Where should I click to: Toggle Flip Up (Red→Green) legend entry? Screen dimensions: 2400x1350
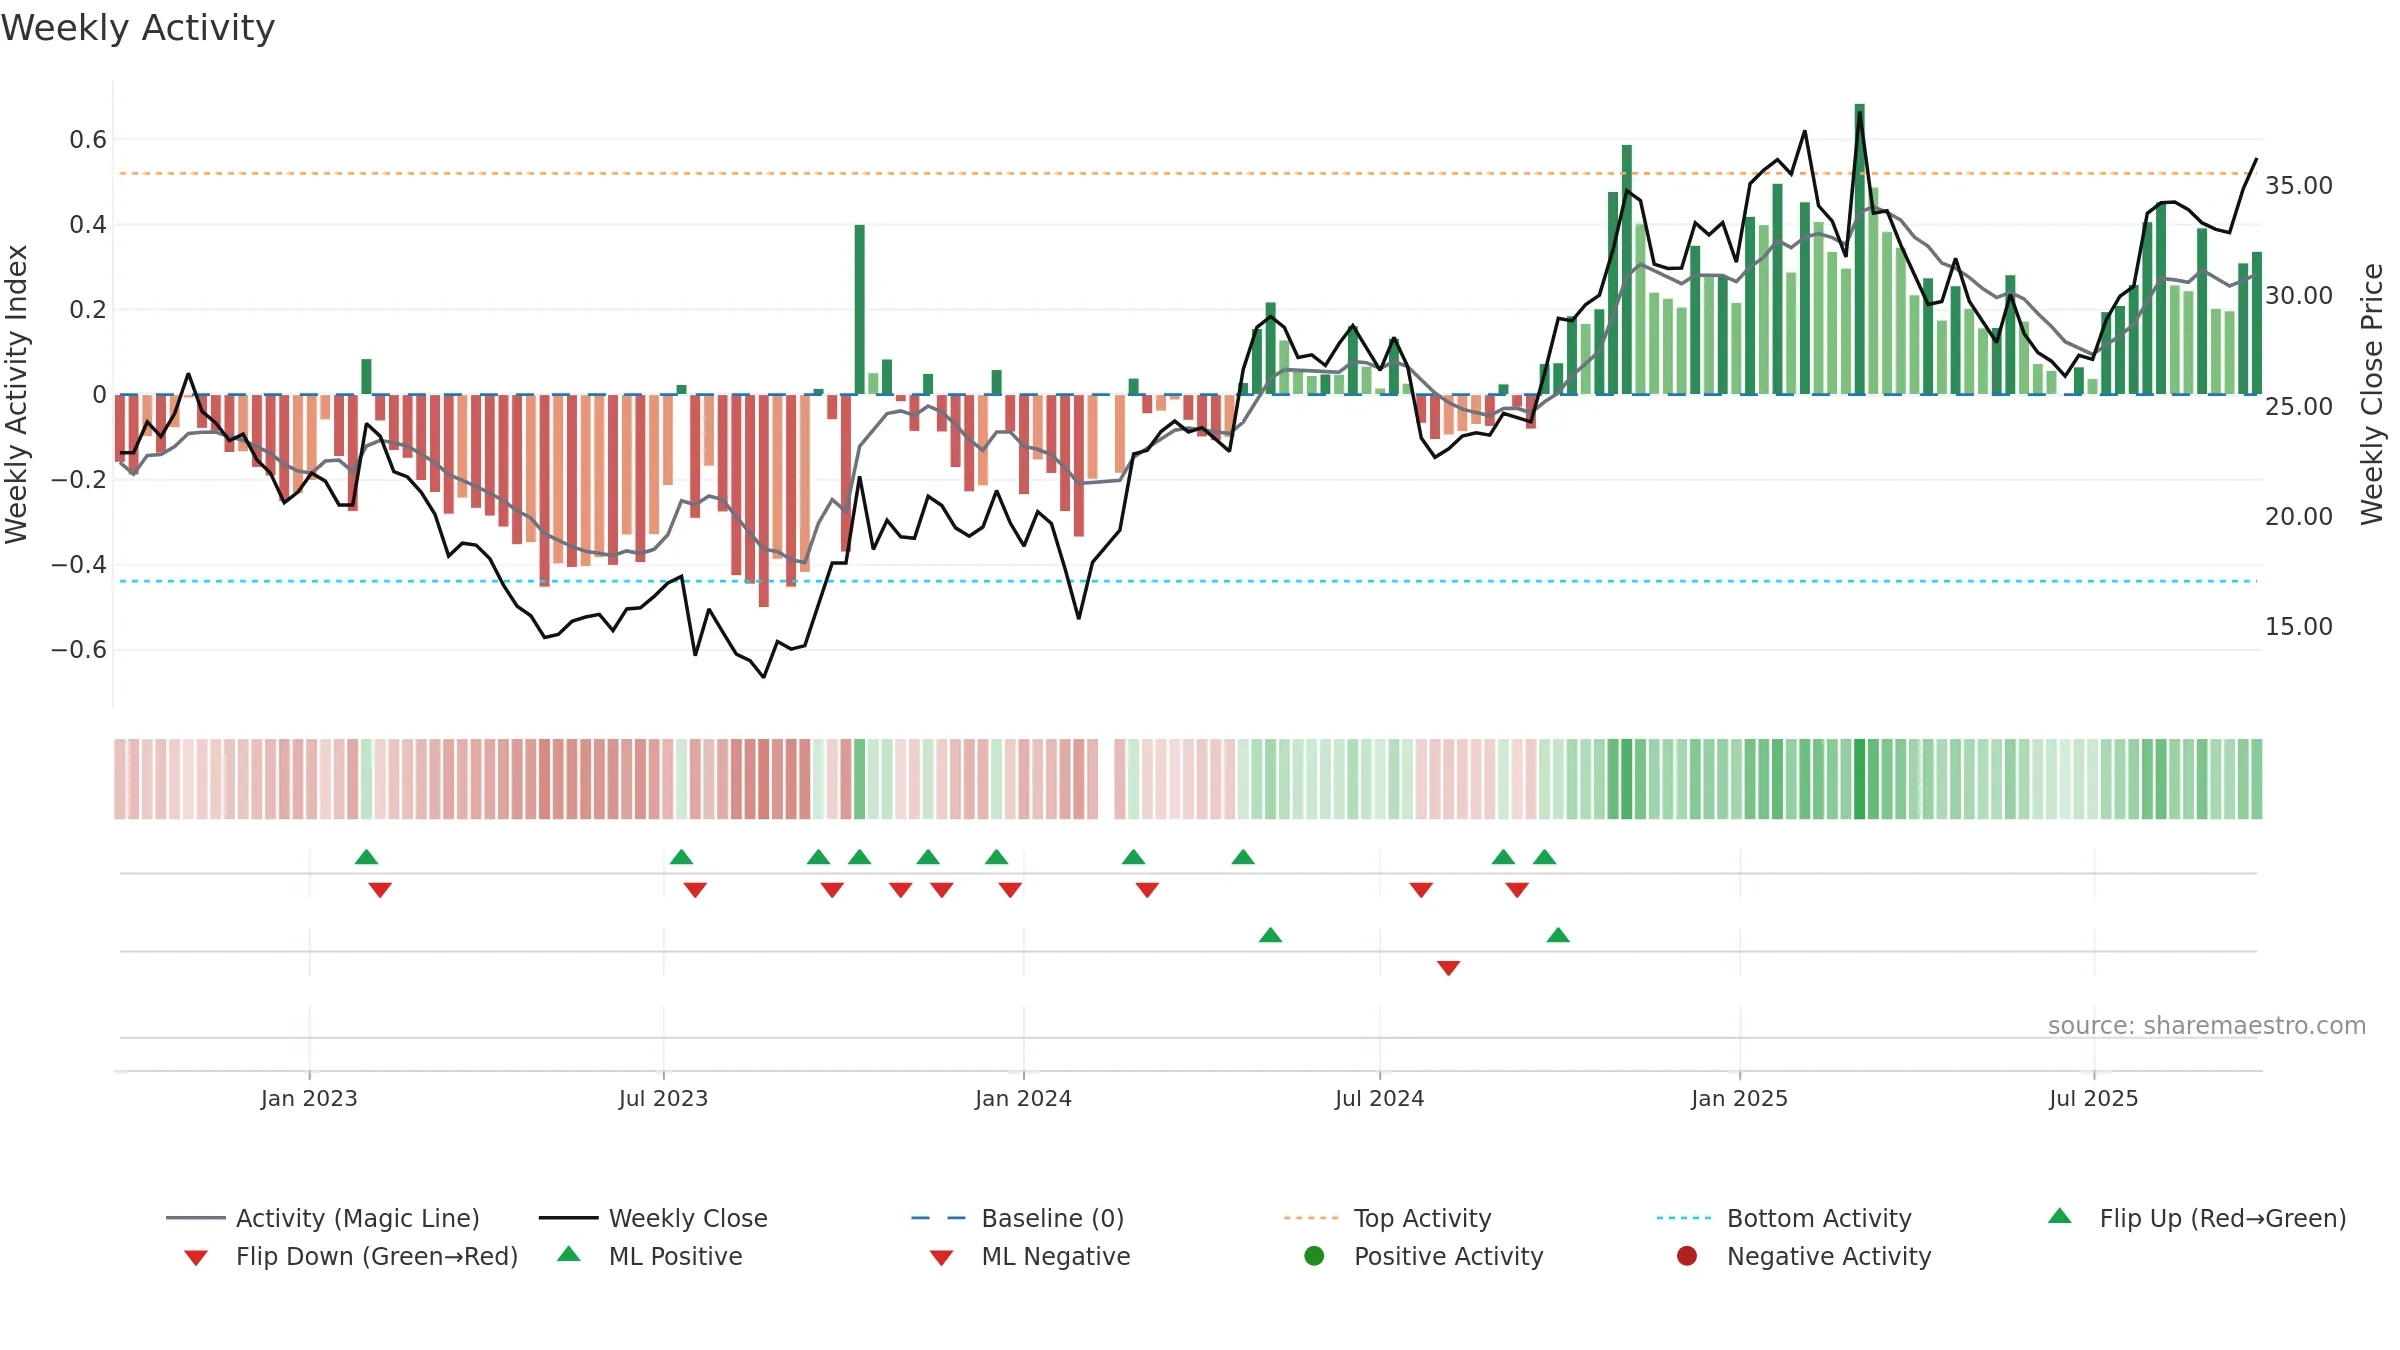(2197, 1218)
